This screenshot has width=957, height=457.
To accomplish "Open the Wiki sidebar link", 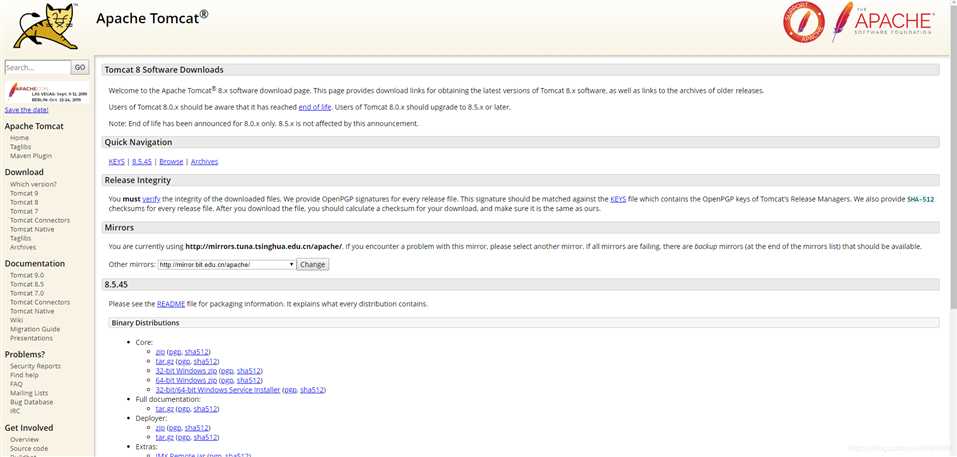I will (x=16, y=320).
